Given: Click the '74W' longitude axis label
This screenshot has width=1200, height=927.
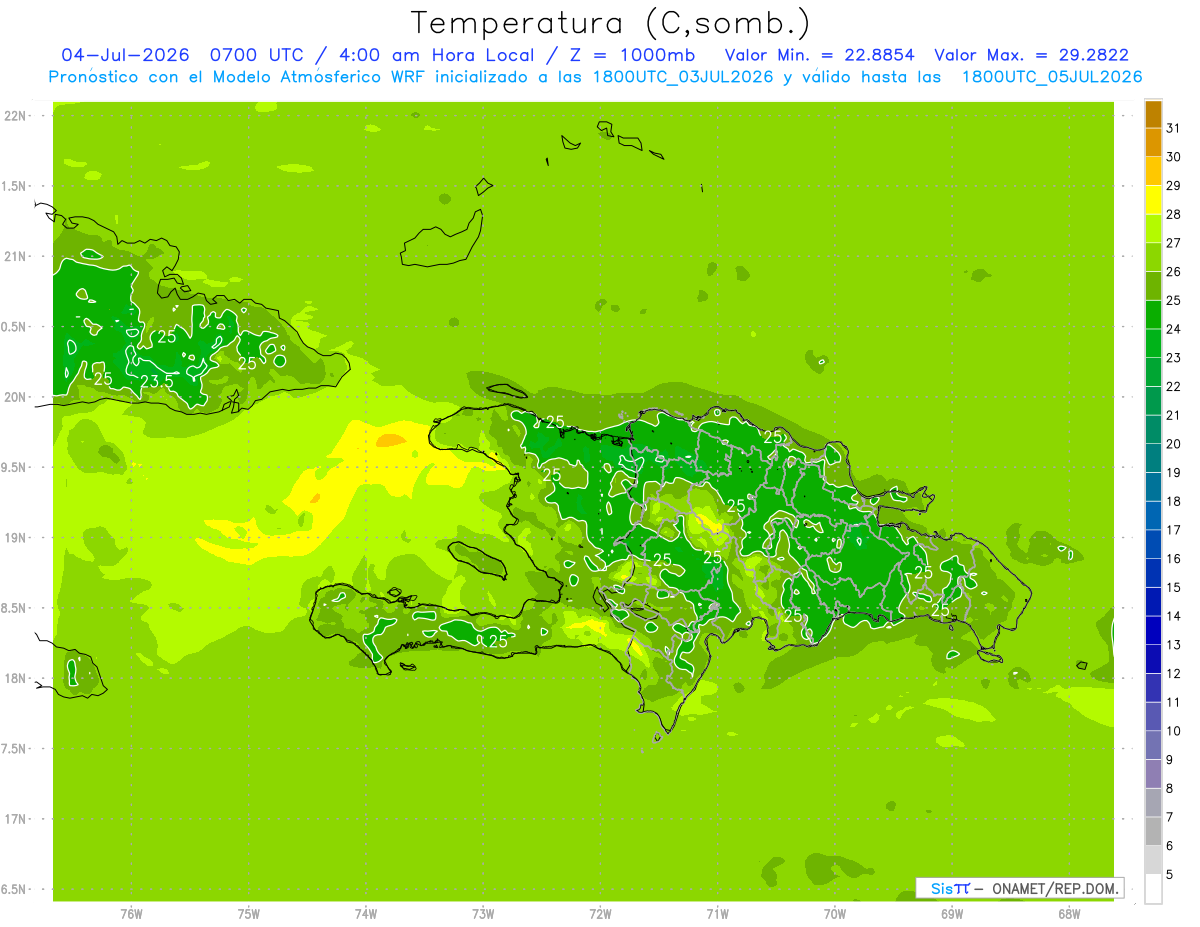Looking at the screenshot, I should pyautogui.click(x=366, y=913).
